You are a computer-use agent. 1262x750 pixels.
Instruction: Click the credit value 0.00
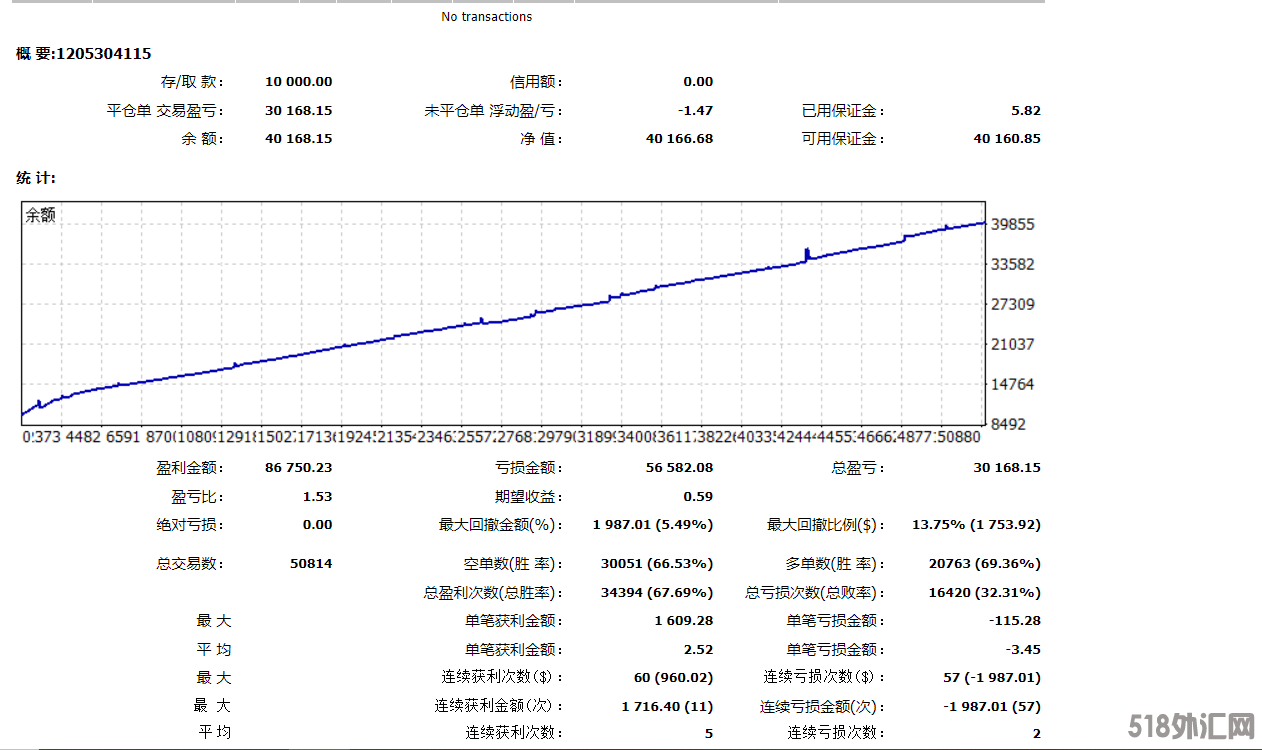pos(698,82)
